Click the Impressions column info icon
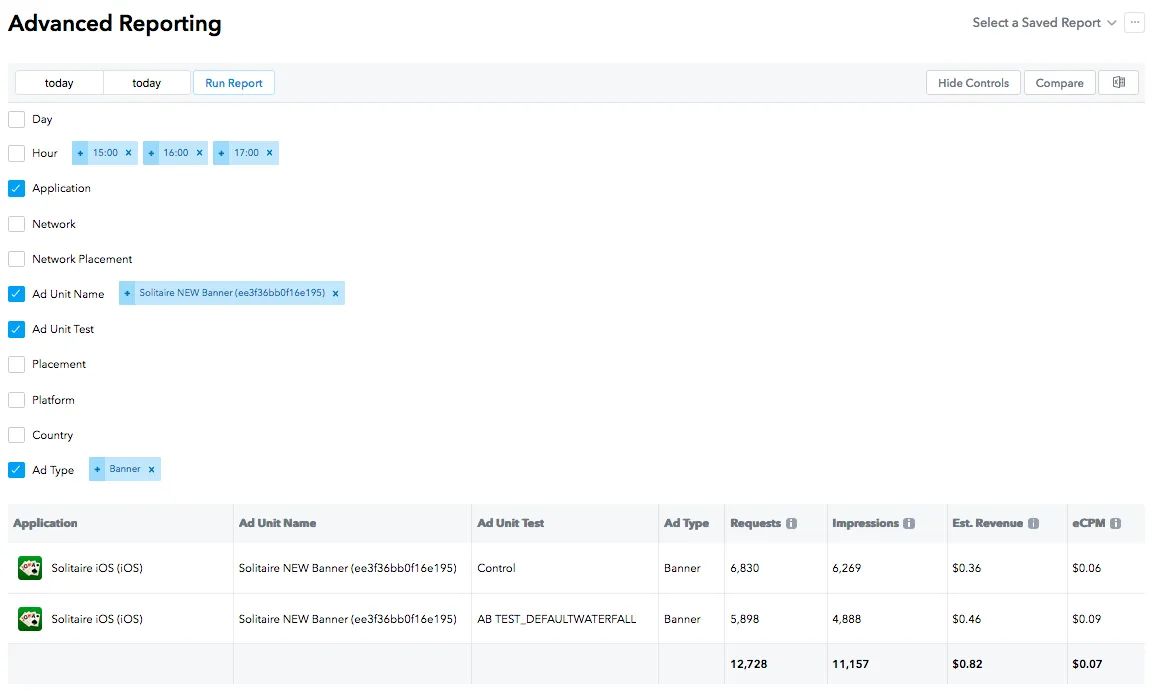This screenshot has width=1155, height=696. click(909, 523)
